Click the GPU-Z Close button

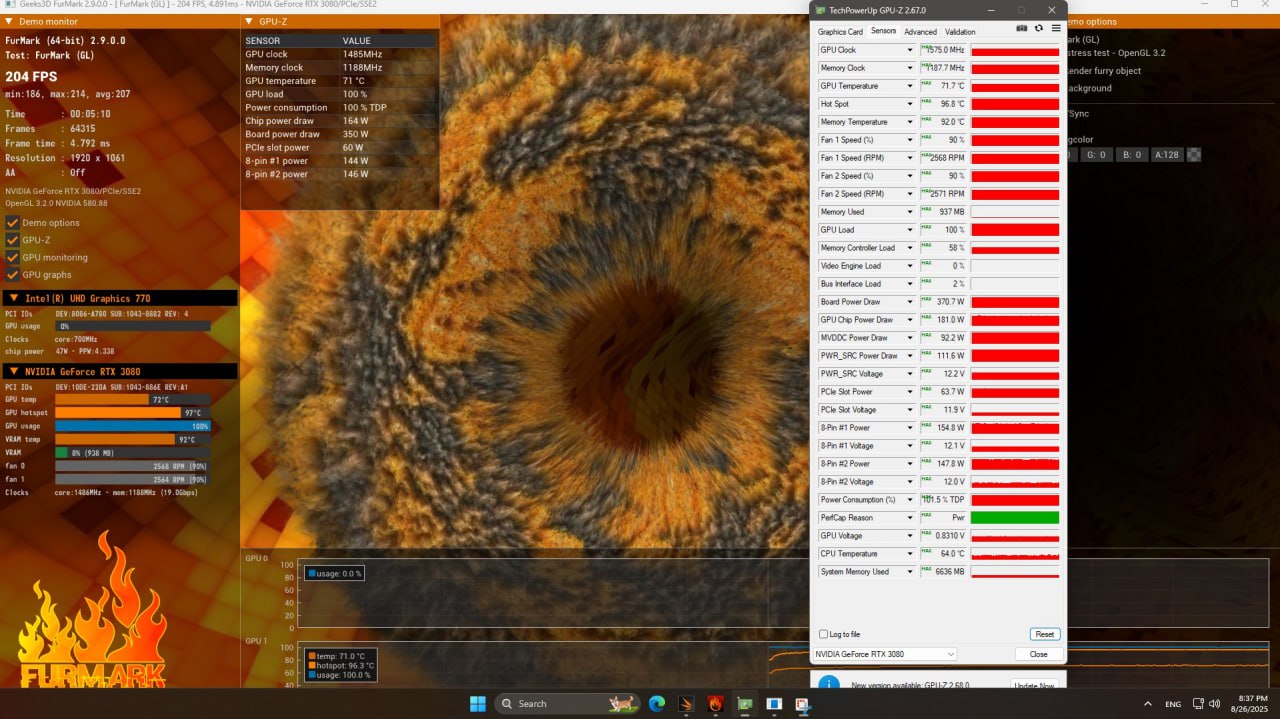[x=1039, y=654]
